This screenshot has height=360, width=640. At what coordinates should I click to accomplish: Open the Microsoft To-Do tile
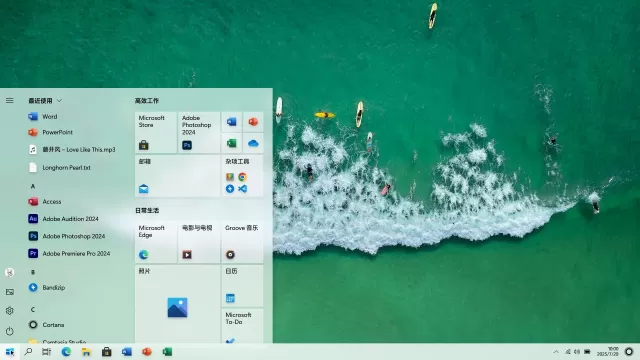pos(242,326)
